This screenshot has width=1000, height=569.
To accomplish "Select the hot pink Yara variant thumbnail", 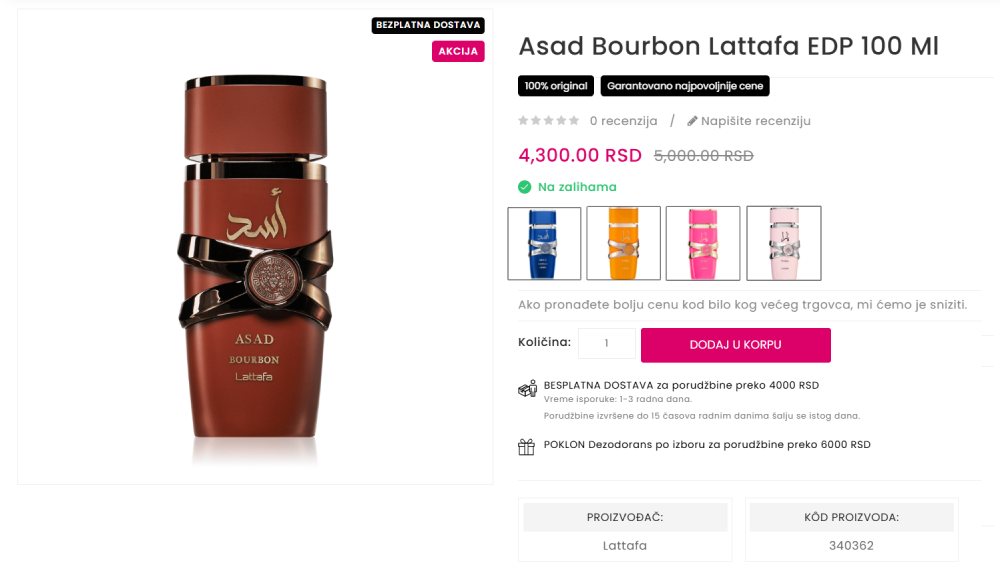I will pyautogui.click(x=703, y=243).
